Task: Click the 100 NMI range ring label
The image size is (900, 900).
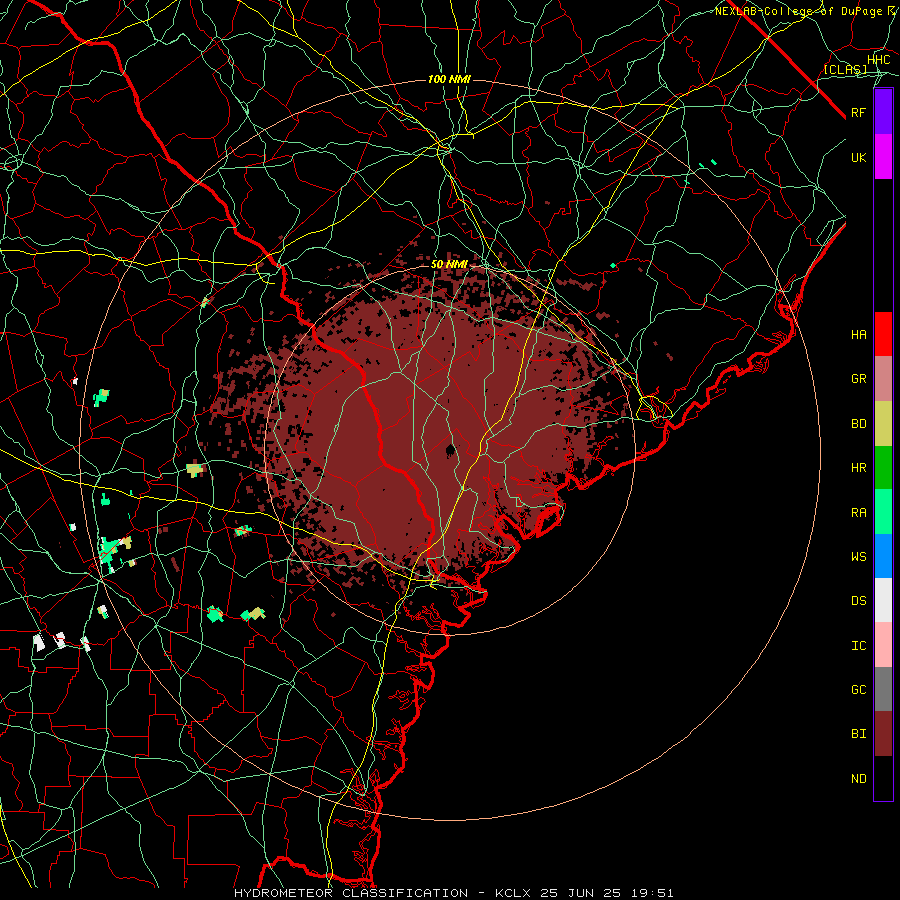Action: pos(449,79)
